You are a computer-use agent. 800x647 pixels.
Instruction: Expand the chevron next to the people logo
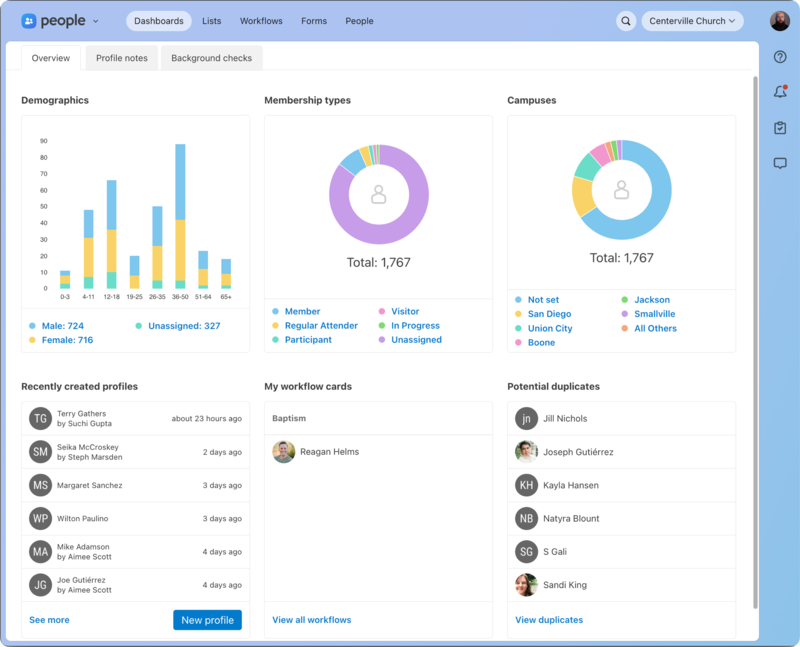tap(94, 20)
